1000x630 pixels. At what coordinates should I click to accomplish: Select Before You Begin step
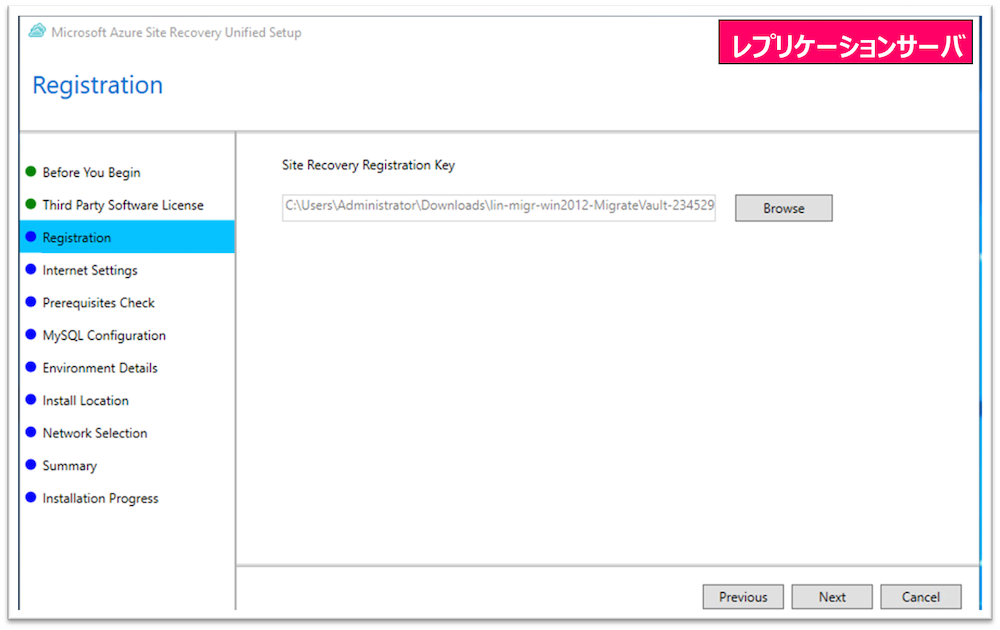point(91,172)
